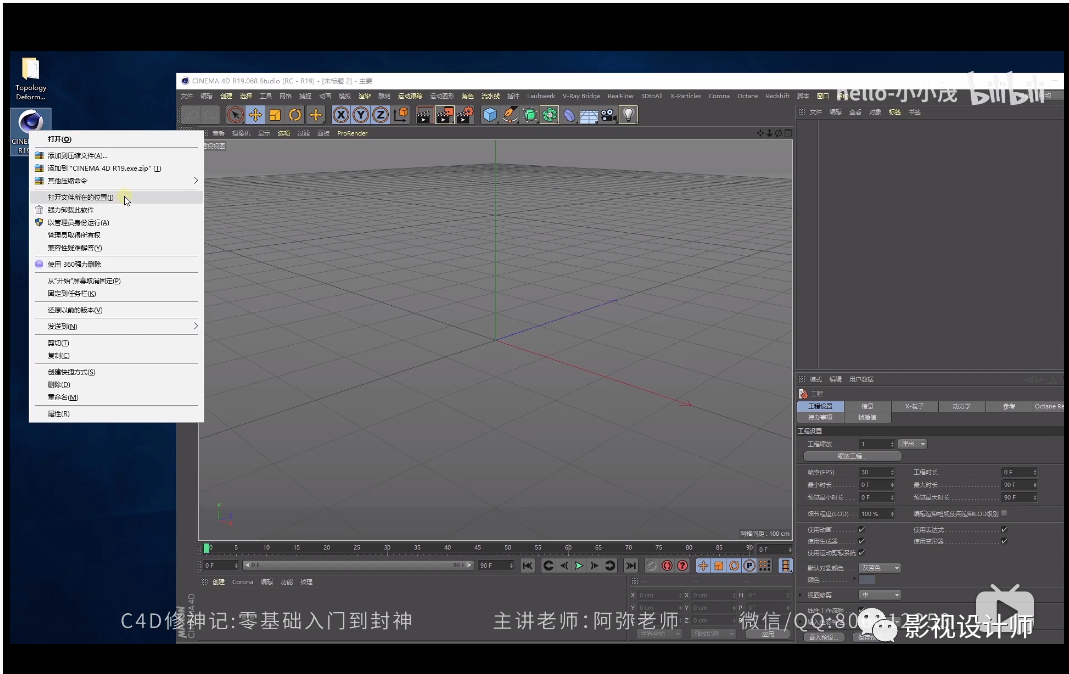Open default object color dropdown
This screenshot has width=1069, height=674.
pyautogui.click(x=880, y=568)
